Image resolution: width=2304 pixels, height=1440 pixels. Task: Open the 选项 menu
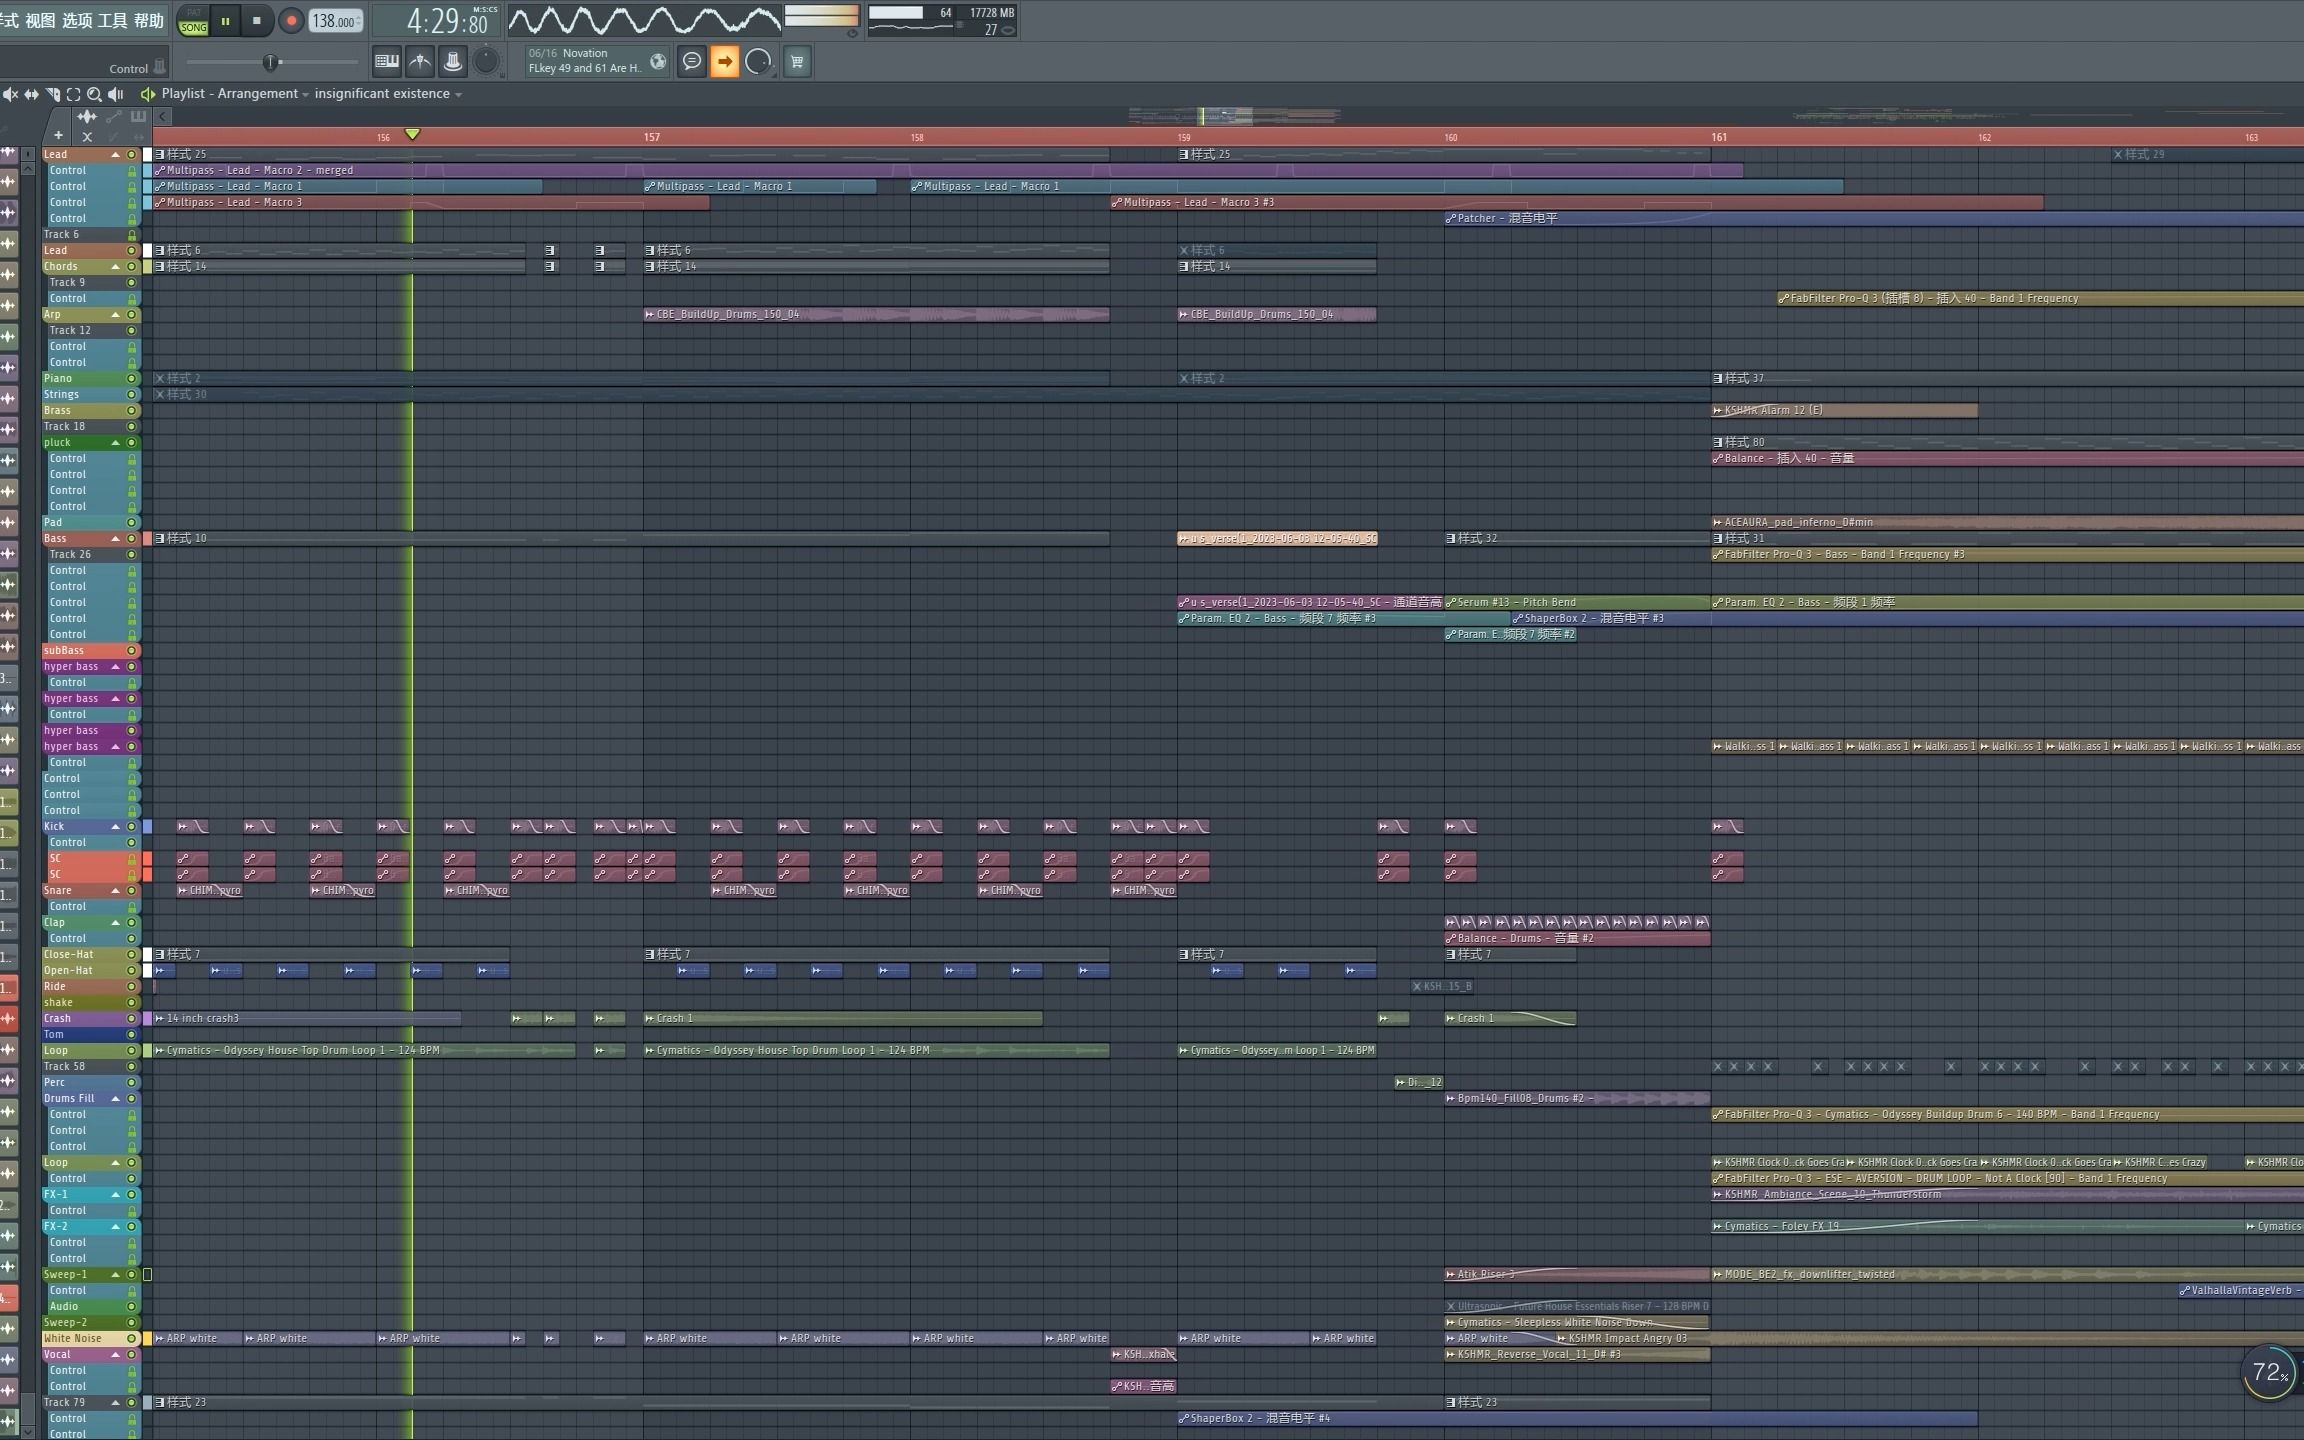coord(77,21)
